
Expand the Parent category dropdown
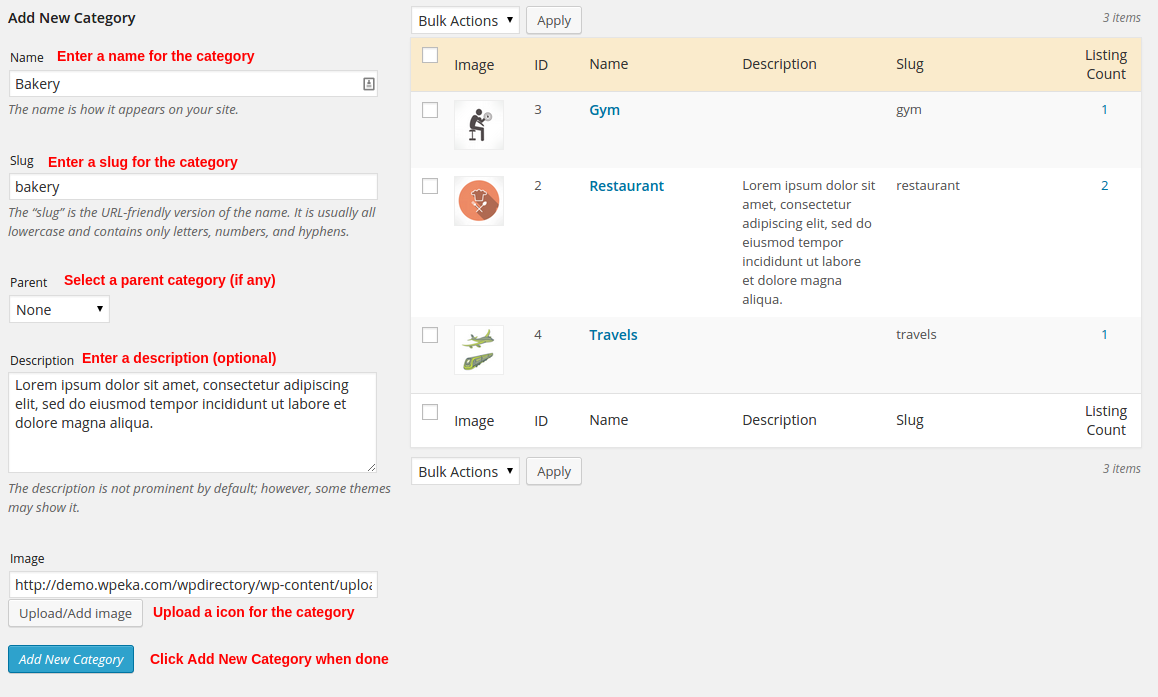click(59, 310)
